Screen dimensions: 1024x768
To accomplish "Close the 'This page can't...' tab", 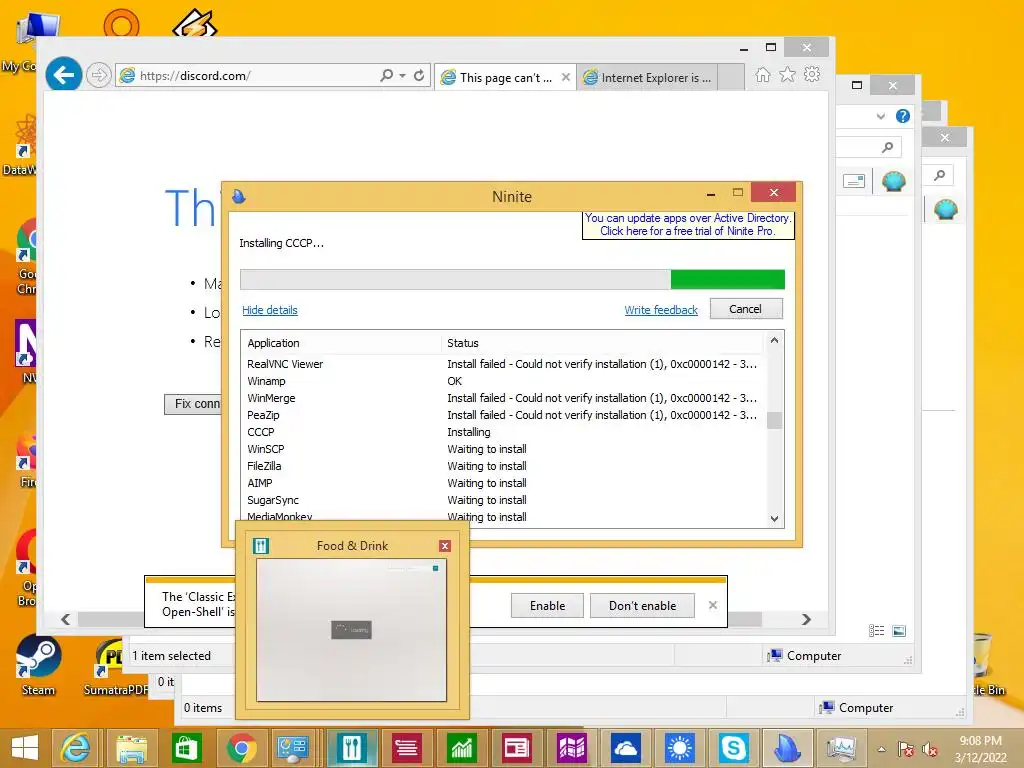I will 566,77.
